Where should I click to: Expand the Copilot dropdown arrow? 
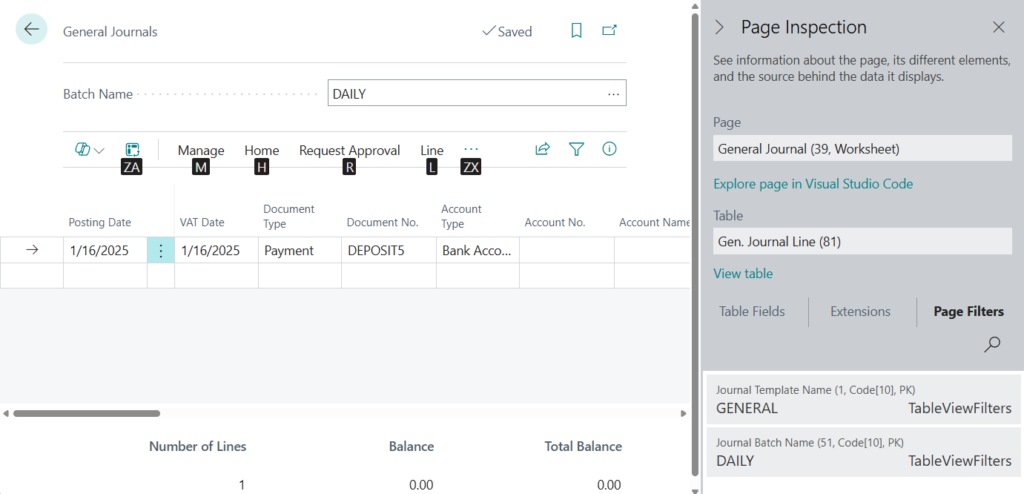[99, 151]
